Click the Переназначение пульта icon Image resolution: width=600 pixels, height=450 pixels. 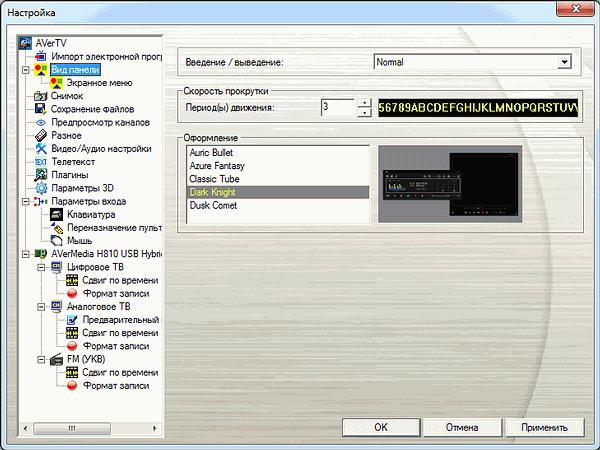57,228
